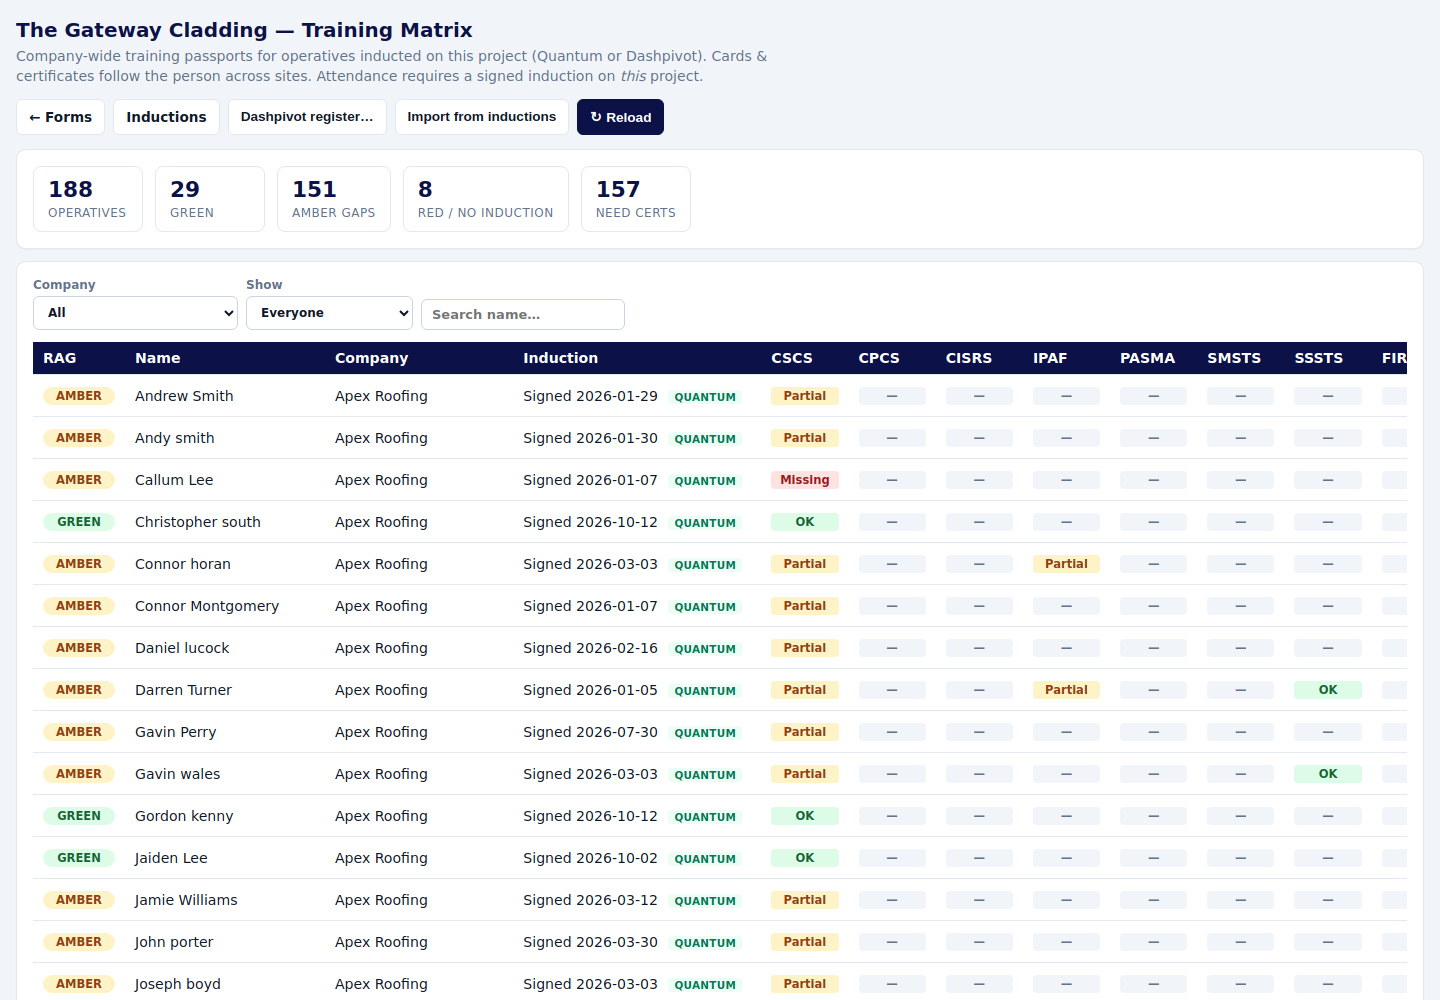Image resolution: width=1440 pixels, height=1000 pixels.
Task: Select Callum Lee's name
Action: pos(174,480)
